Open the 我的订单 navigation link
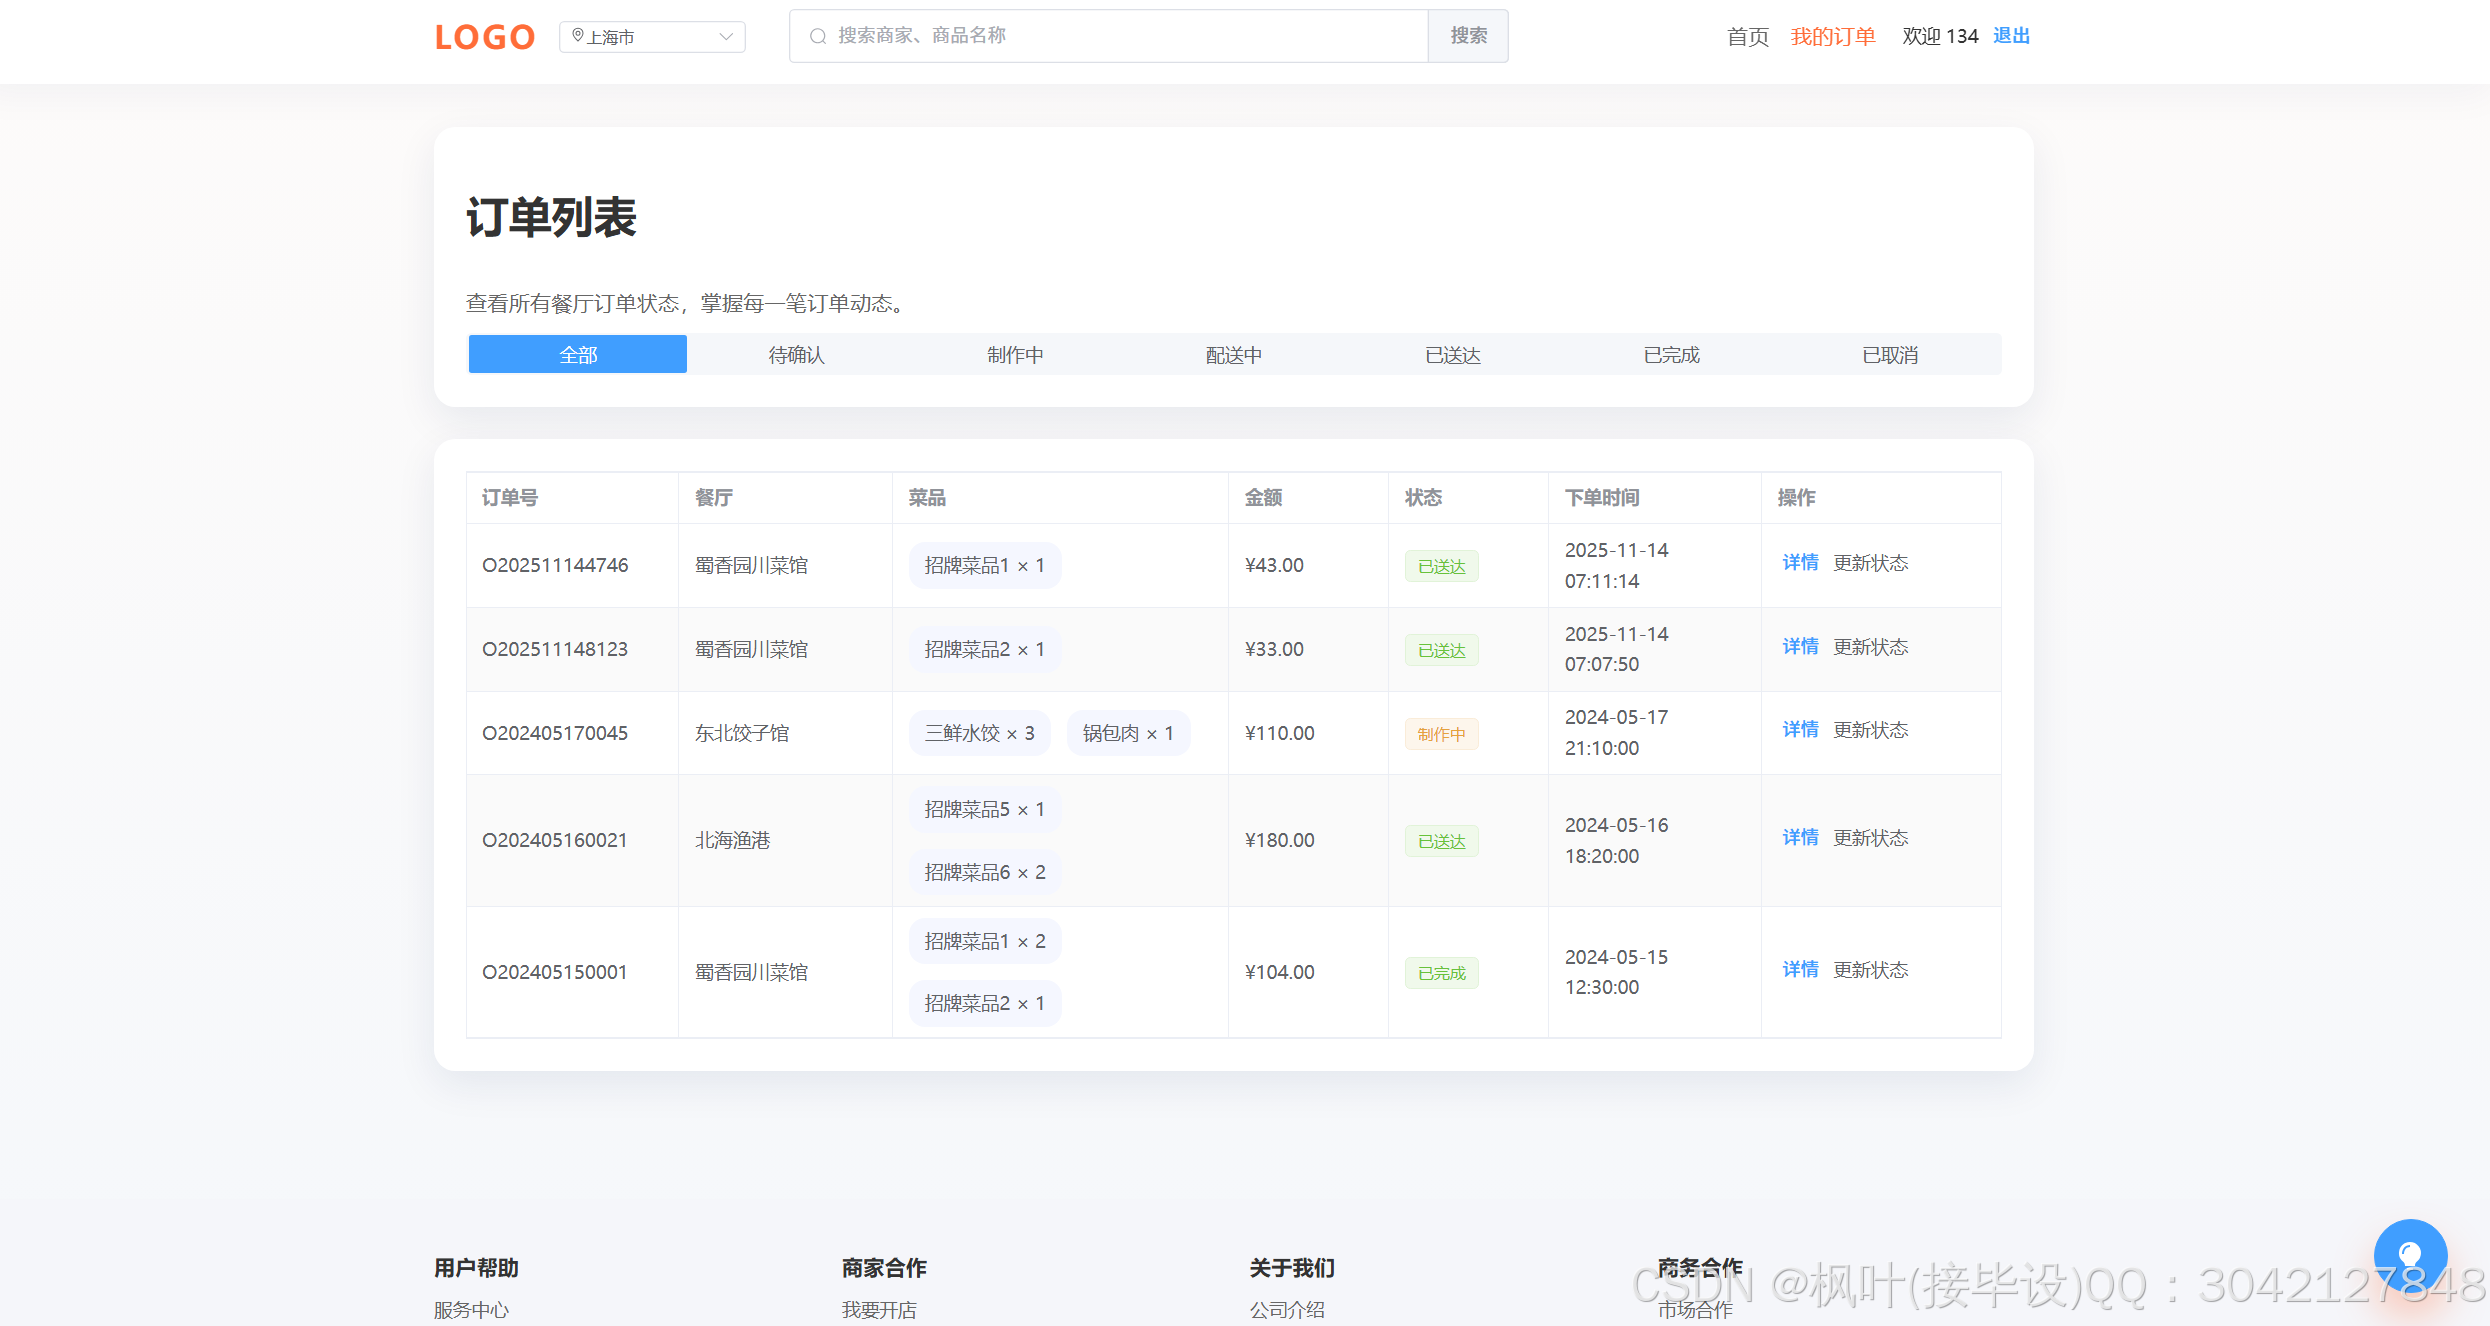Image resolution: width=2490 pixels, height=1326 pixels. click(1833, 35)
